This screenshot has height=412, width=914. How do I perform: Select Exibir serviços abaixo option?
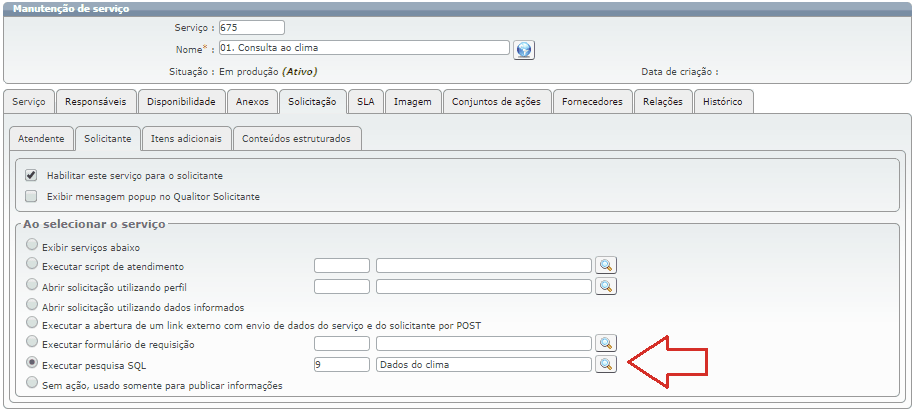34,245
